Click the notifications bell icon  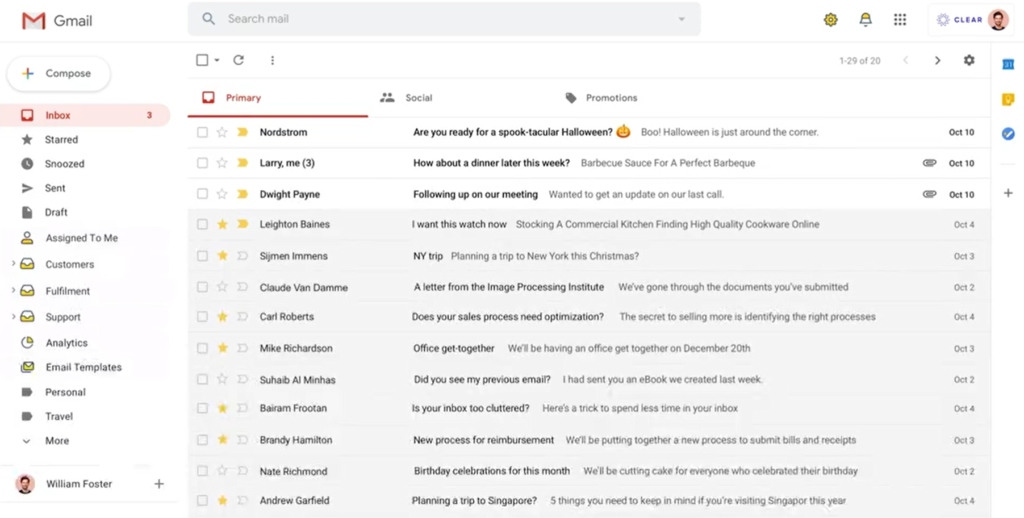pos(865,20)
